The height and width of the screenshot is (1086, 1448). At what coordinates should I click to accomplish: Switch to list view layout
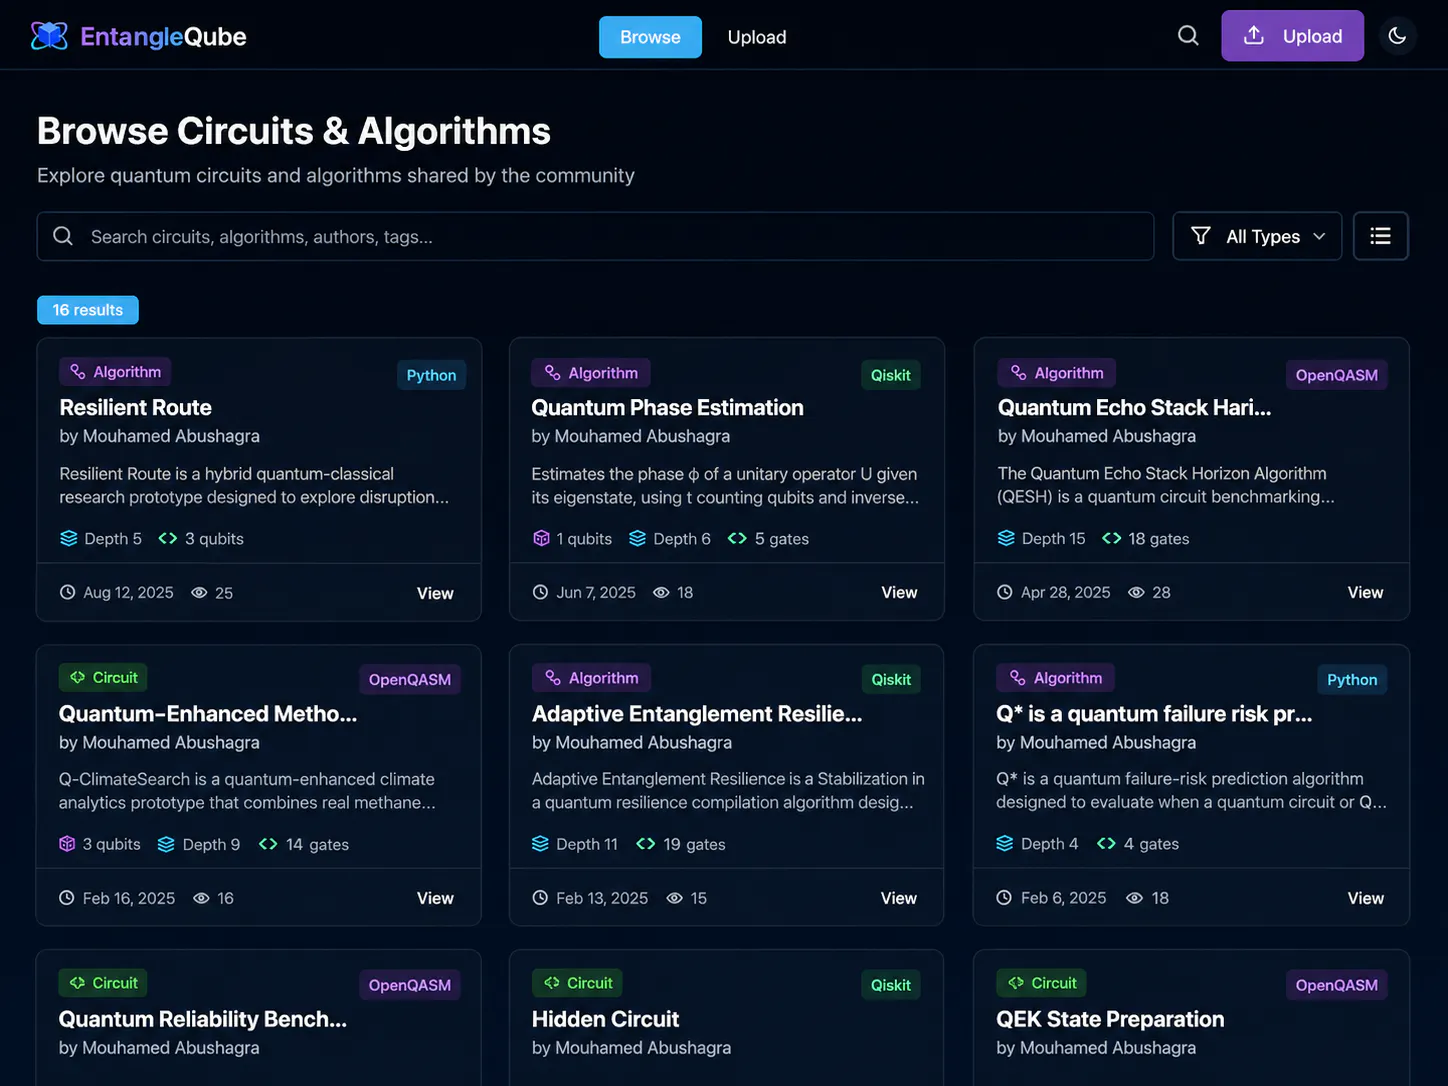tap(1380, 236)
